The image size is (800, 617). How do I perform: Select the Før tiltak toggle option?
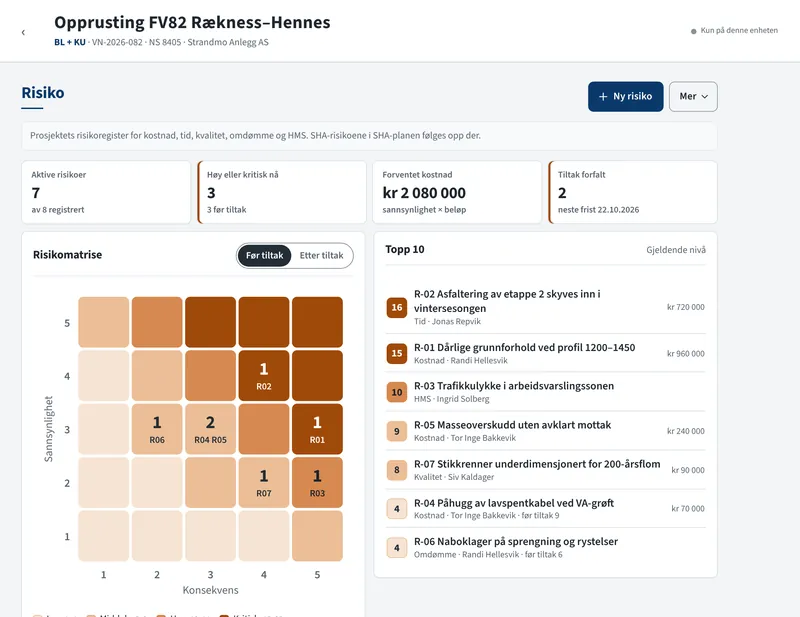click(264, 255)
